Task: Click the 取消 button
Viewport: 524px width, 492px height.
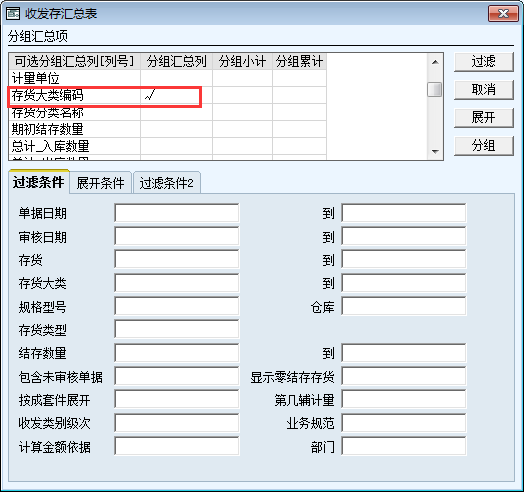Action: point(484,90)
